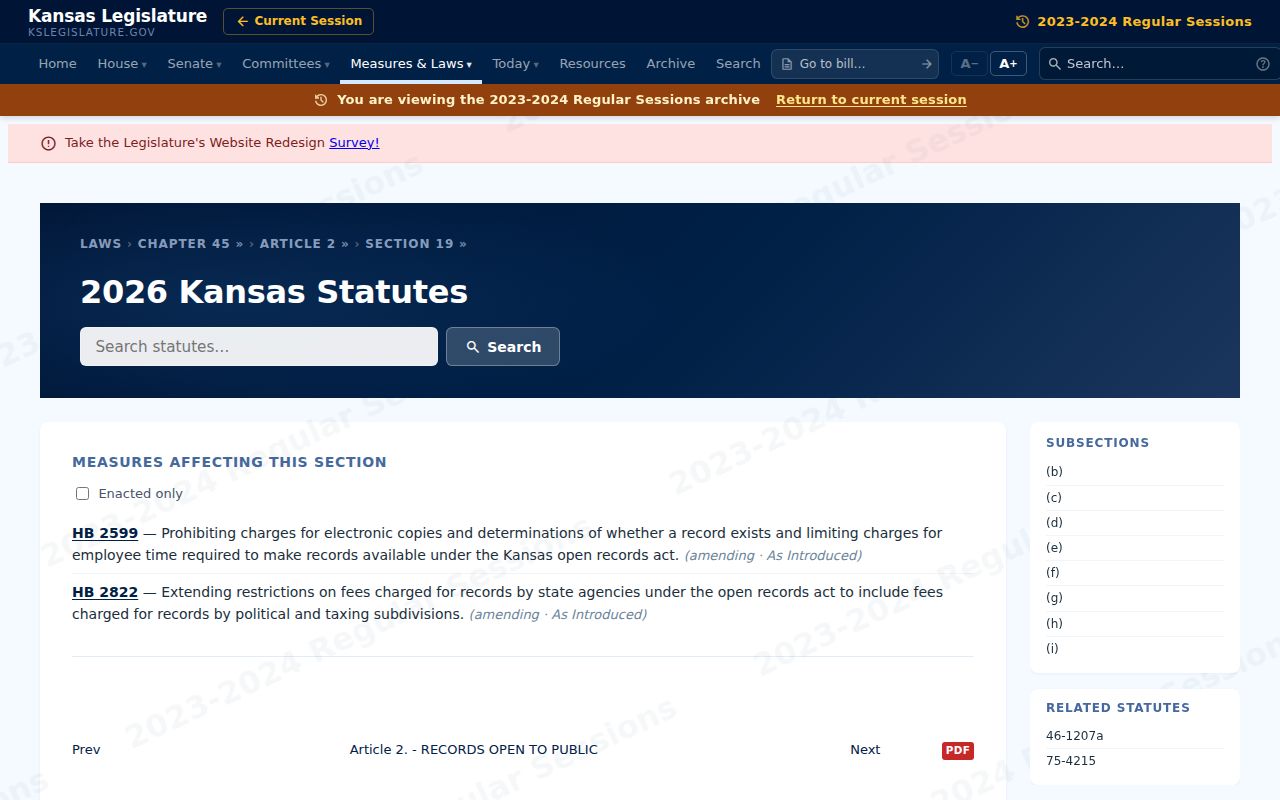
Task: Click the back-arrow Current Session button
Action: [x=298, y=21]
